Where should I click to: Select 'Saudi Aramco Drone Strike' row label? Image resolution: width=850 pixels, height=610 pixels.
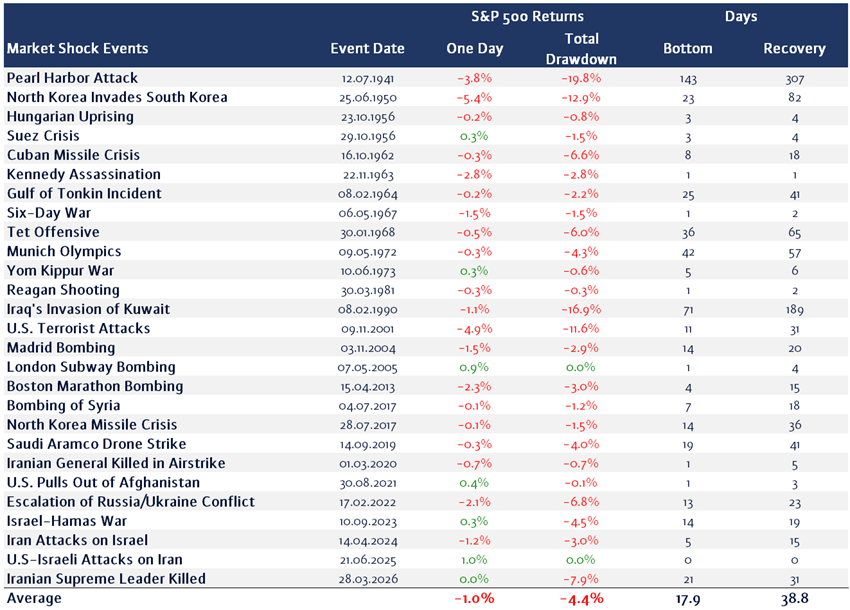click(x=96, y=444)
